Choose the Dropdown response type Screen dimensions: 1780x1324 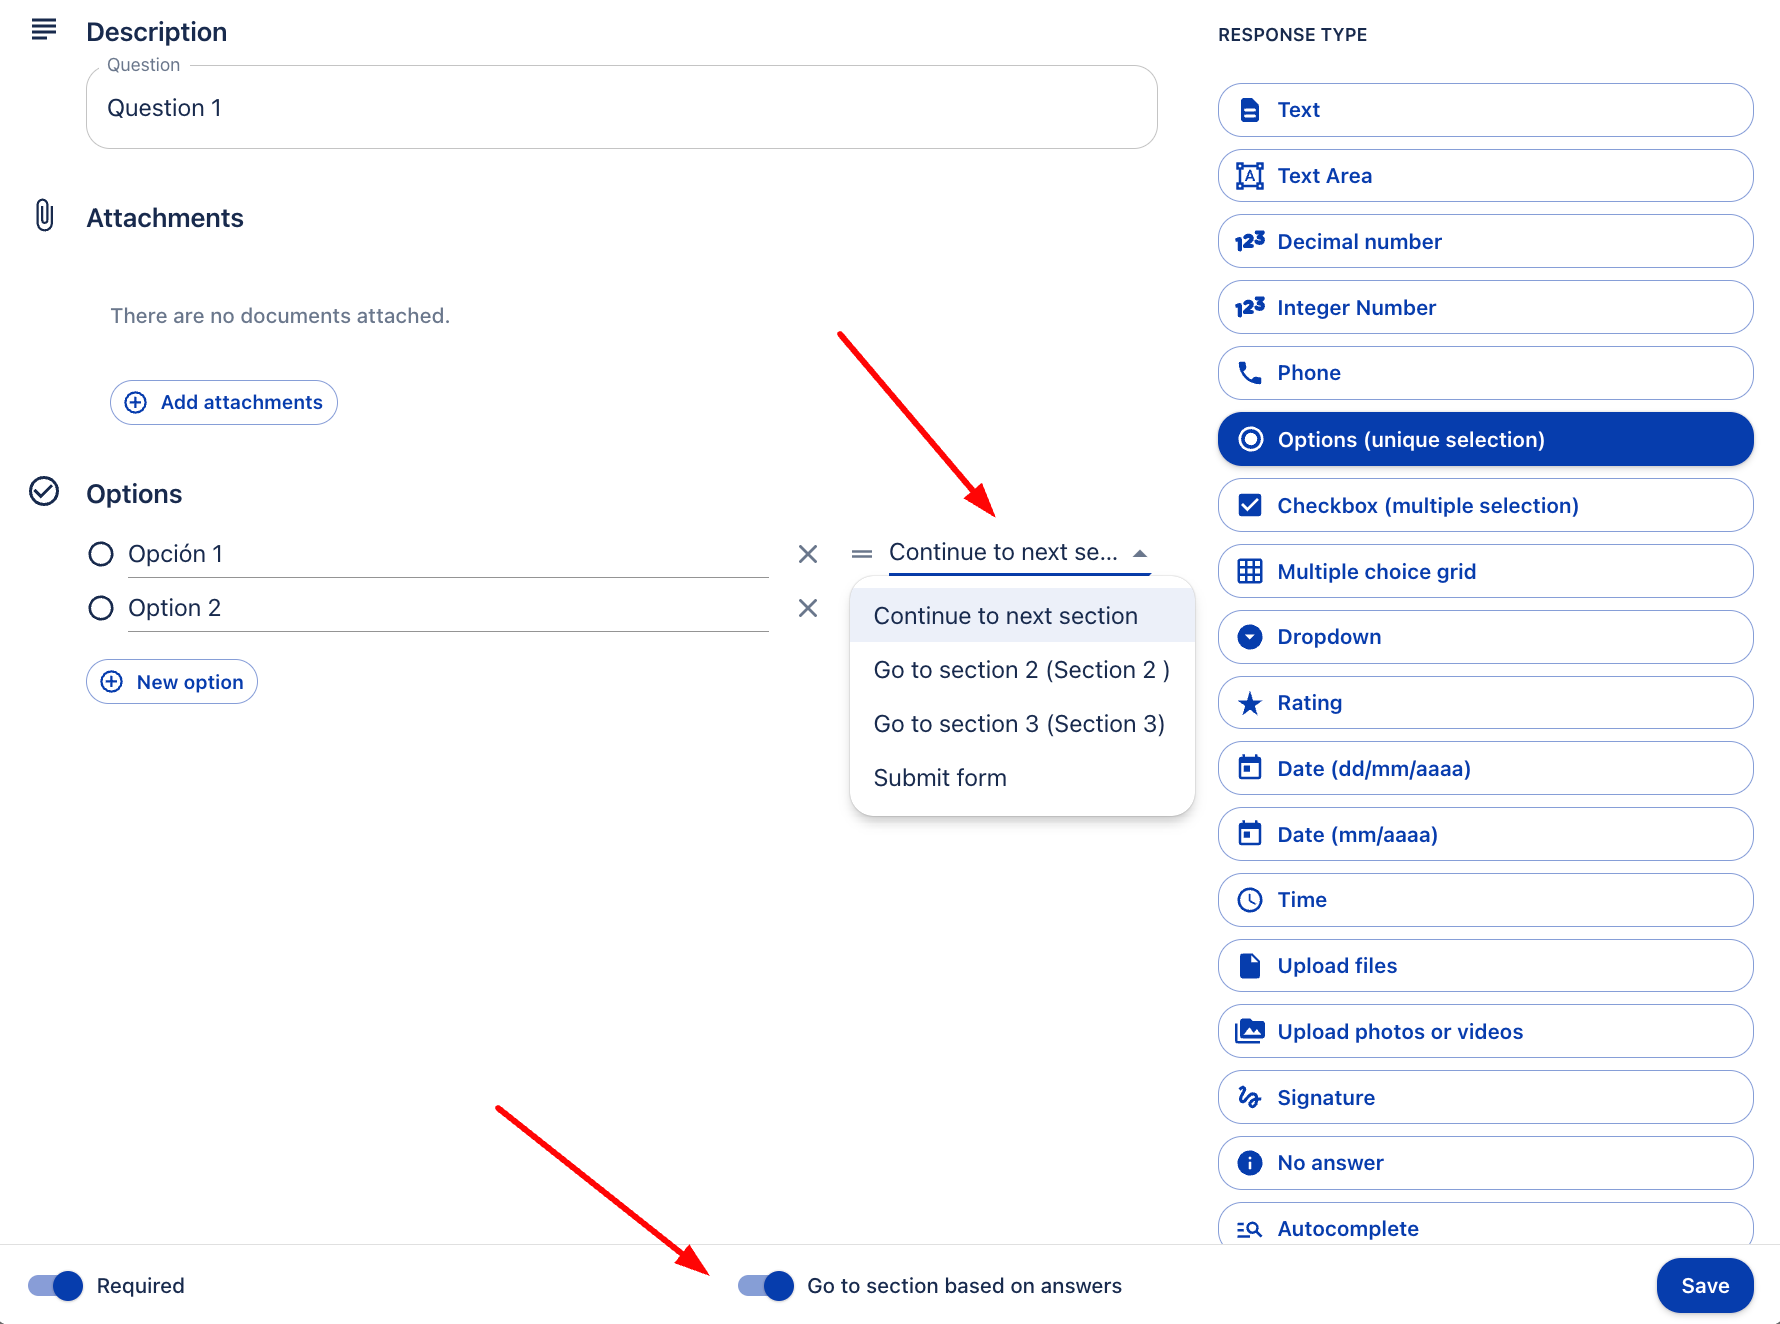point(1484,637)
